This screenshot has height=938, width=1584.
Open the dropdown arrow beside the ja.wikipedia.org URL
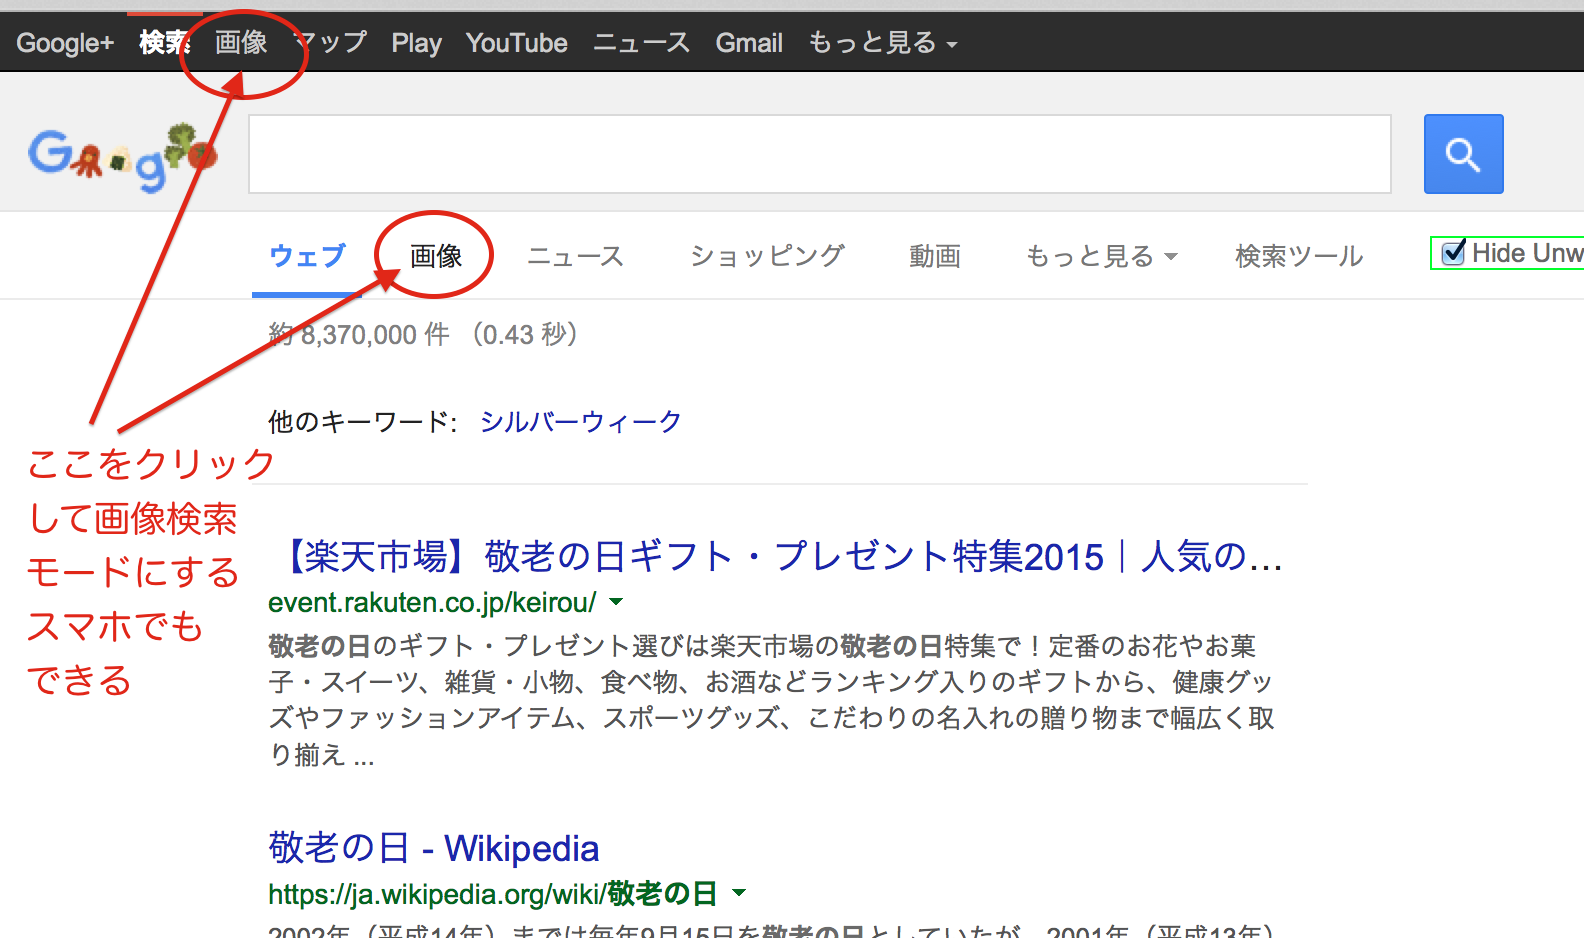[x=739, y=892]
